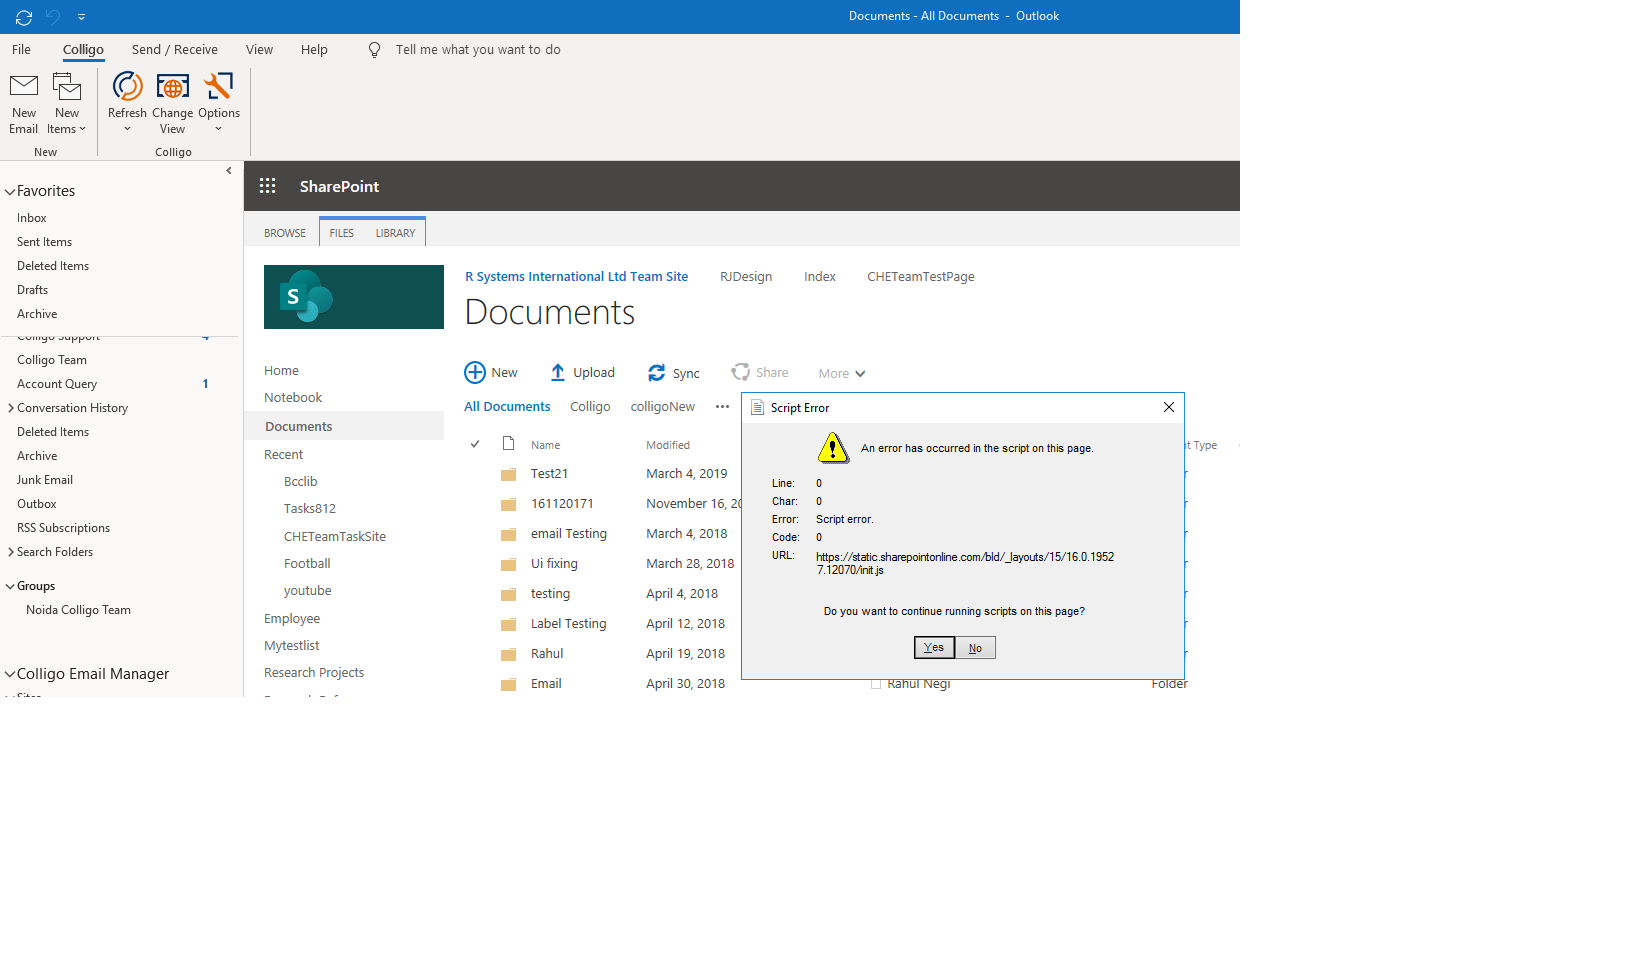The height and width of the screenshot is (955, 1650).
Task: Select the Refresh icon in Colligo ribbon
Action: coord(127,88)
